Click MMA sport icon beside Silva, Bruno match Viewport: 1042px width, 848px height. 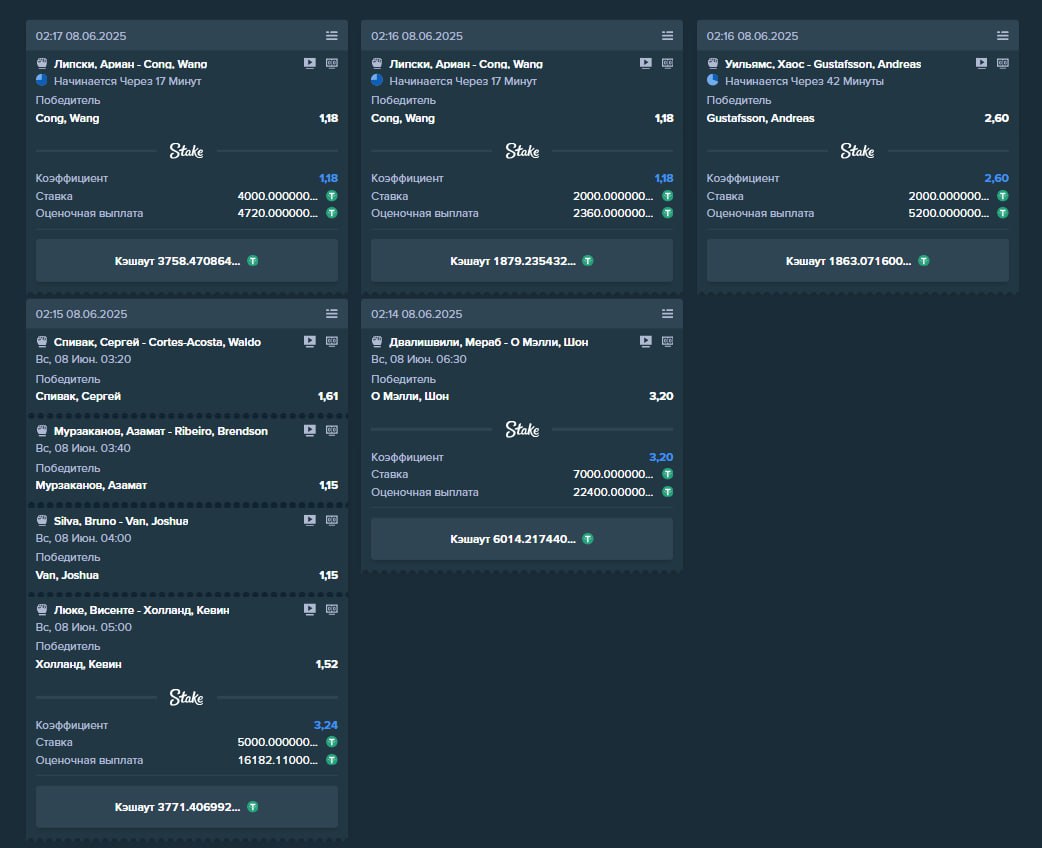42,521
